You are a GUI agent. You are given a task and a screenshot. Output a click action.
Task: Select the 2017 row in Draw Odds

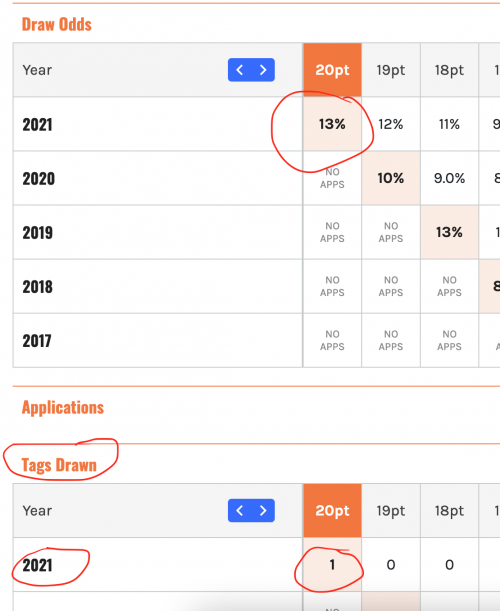(256, 341)
